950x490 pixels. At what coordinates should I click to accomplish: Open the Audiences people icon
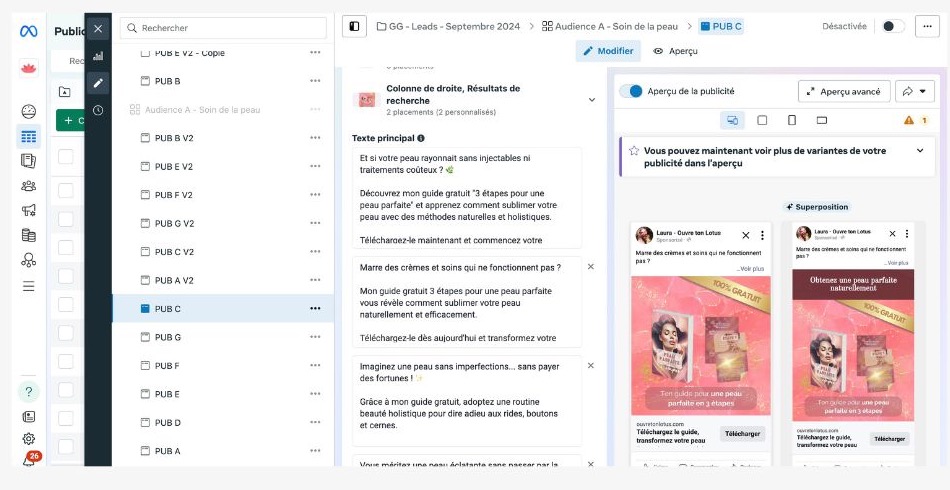click(28, 186)
